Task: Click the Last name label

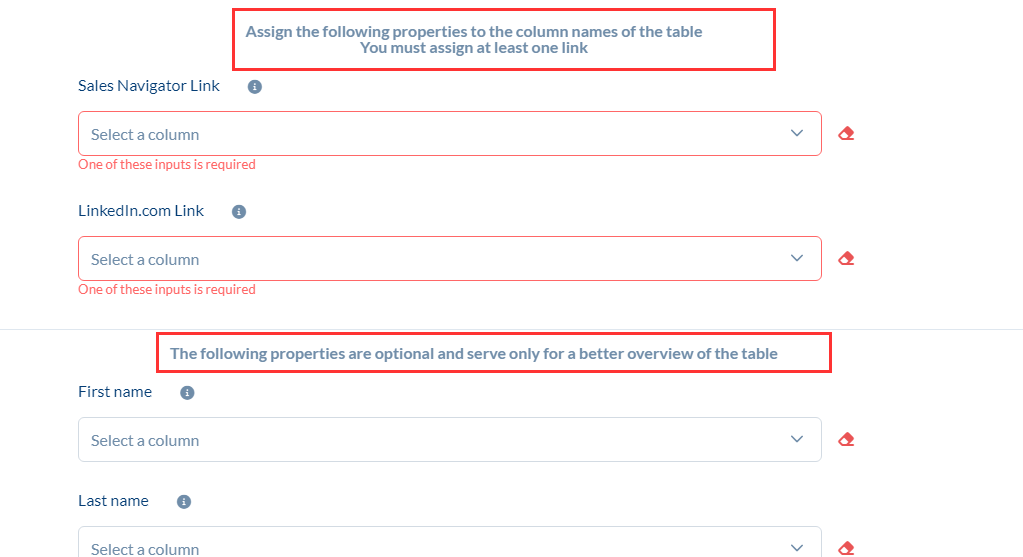Action: pos(113,501)
